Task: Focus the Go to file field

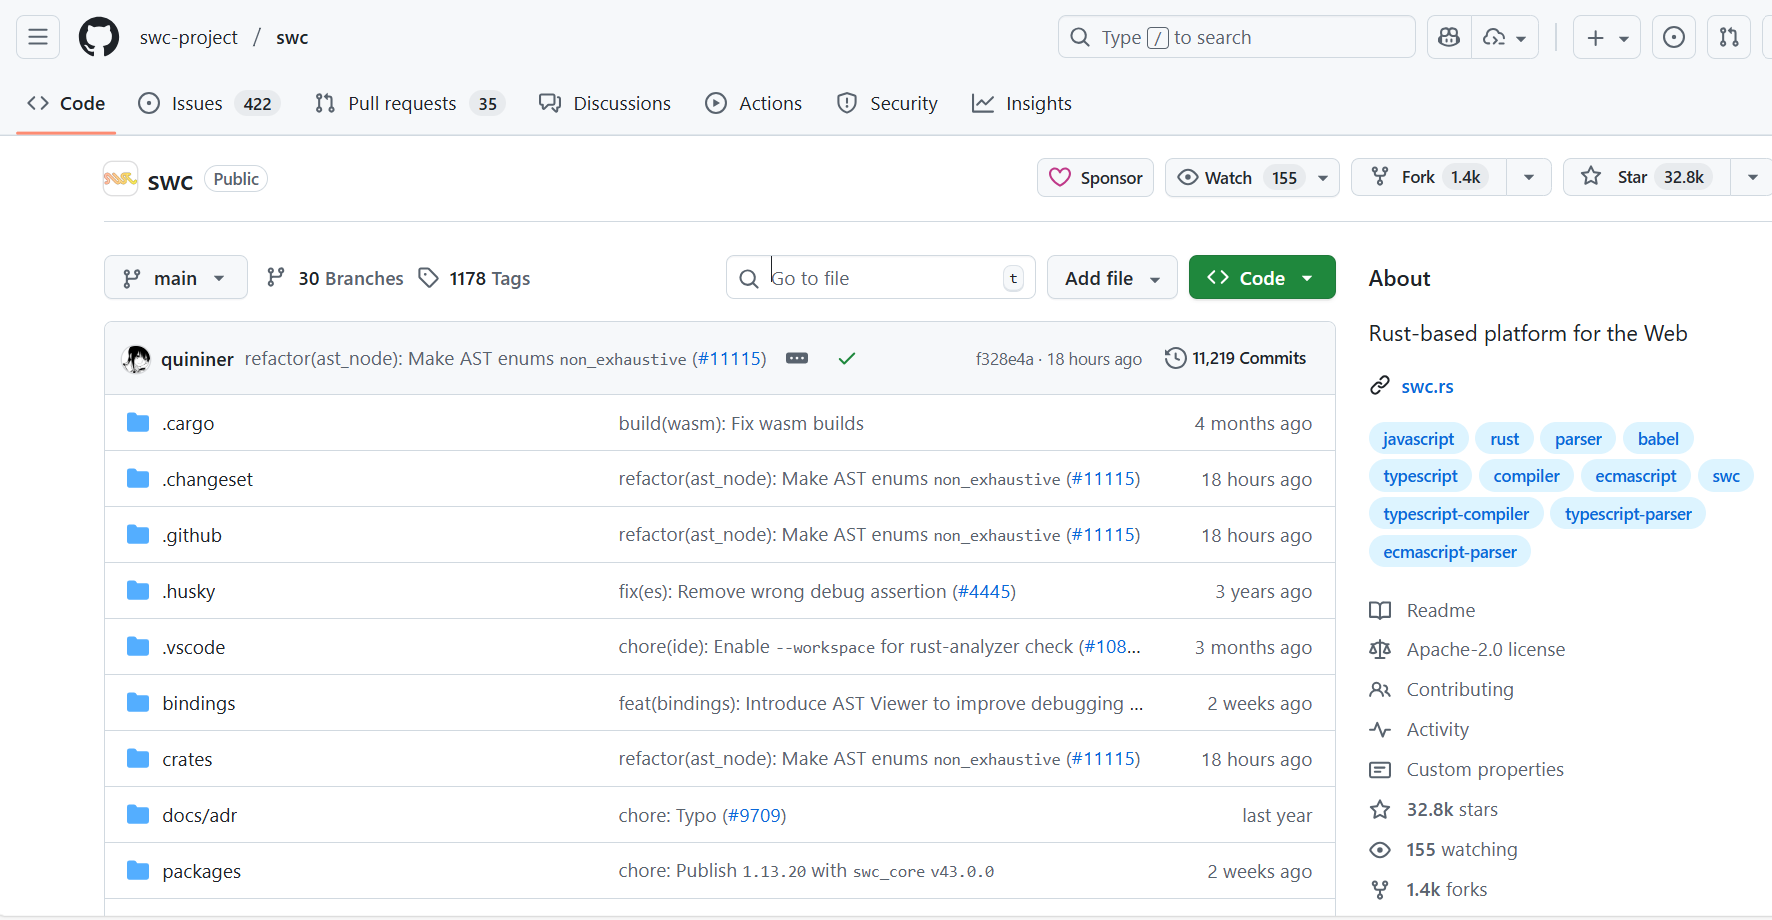Action: pyautogui.click(x=881, y=278)
